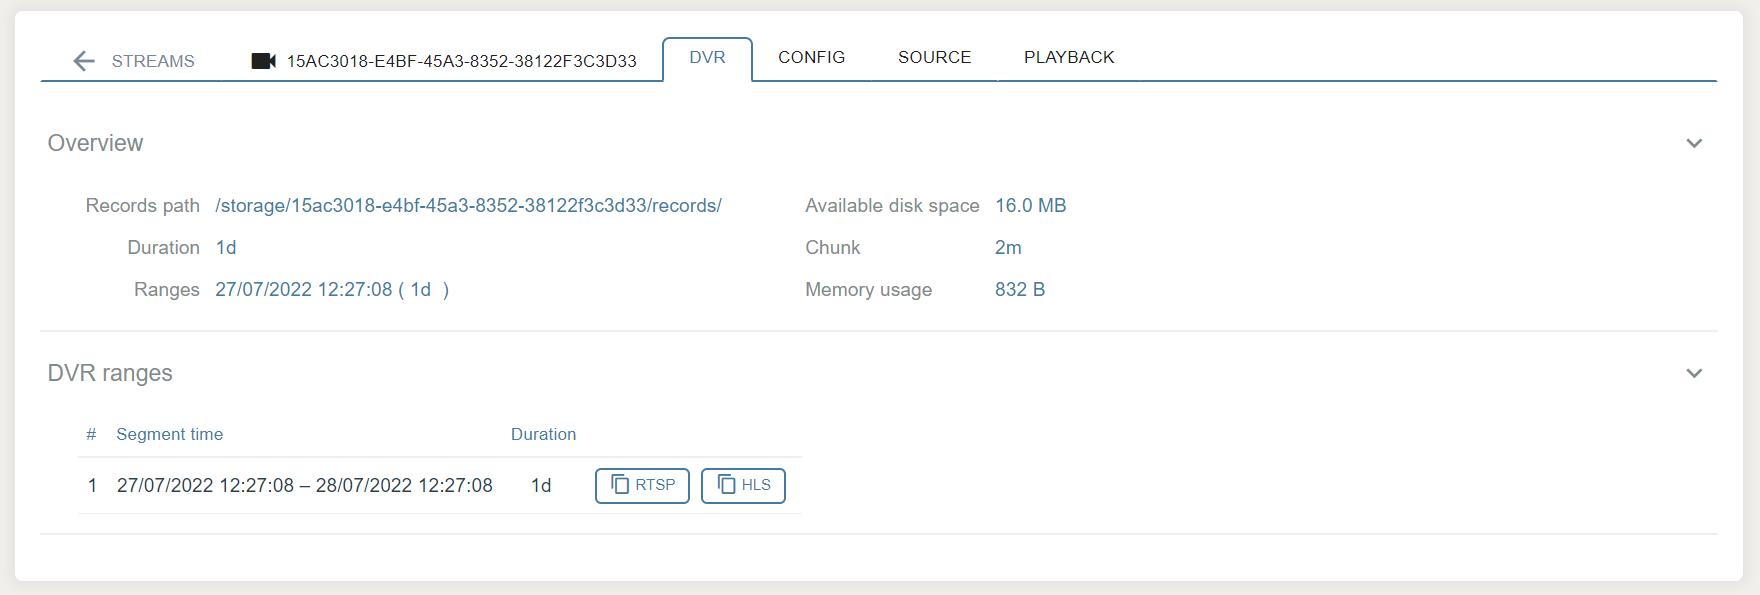This screenshot has width=1760, height=595.
Task: Click the copy icon in the RTSP button
Action: 620,485
